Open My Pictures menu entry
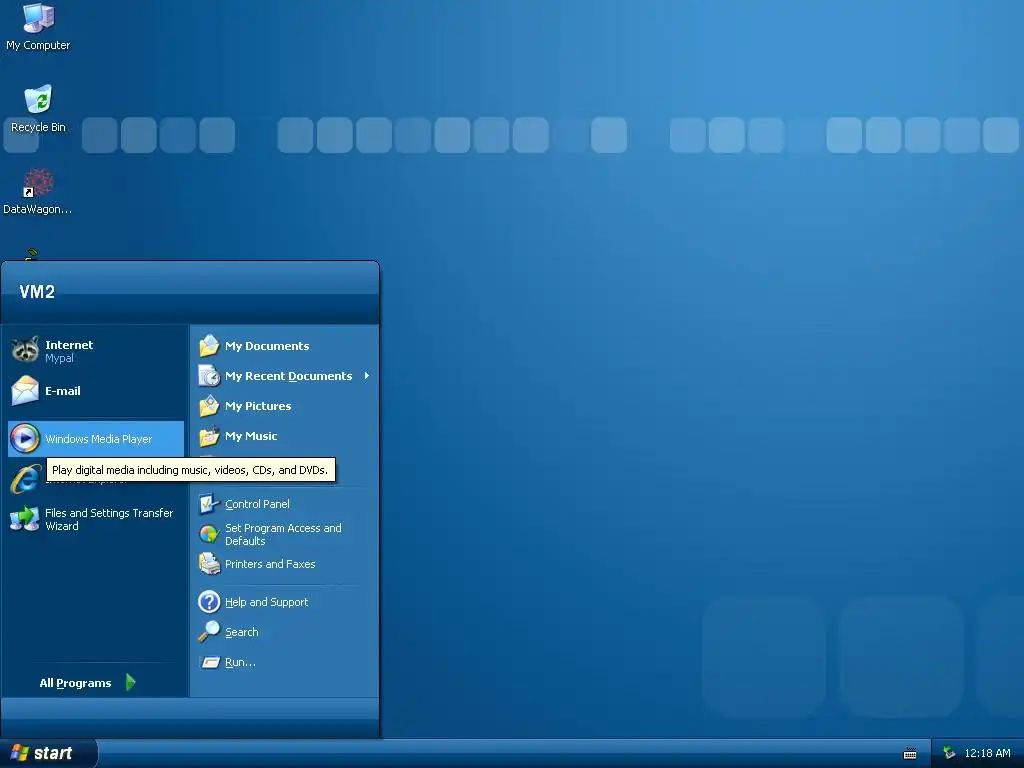 (285, 406)
